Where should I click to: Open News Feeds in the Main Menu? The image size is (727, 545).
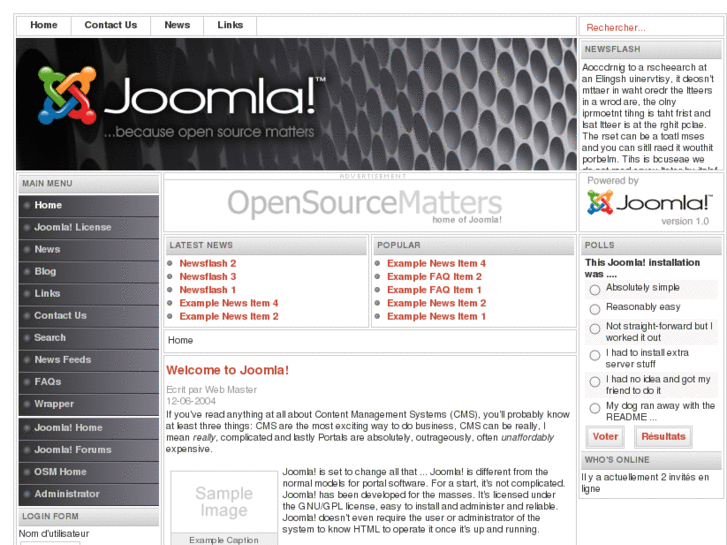point(89,359)
